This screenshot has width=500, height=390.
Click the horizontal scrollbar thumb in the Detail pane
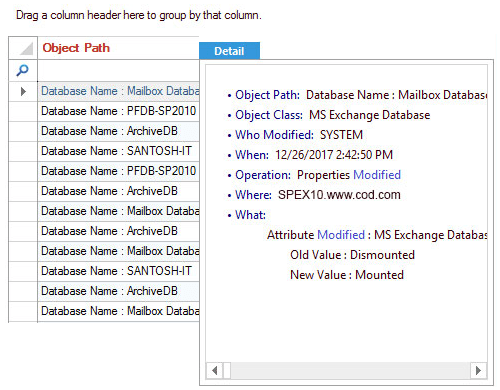[x=227, y=370]
